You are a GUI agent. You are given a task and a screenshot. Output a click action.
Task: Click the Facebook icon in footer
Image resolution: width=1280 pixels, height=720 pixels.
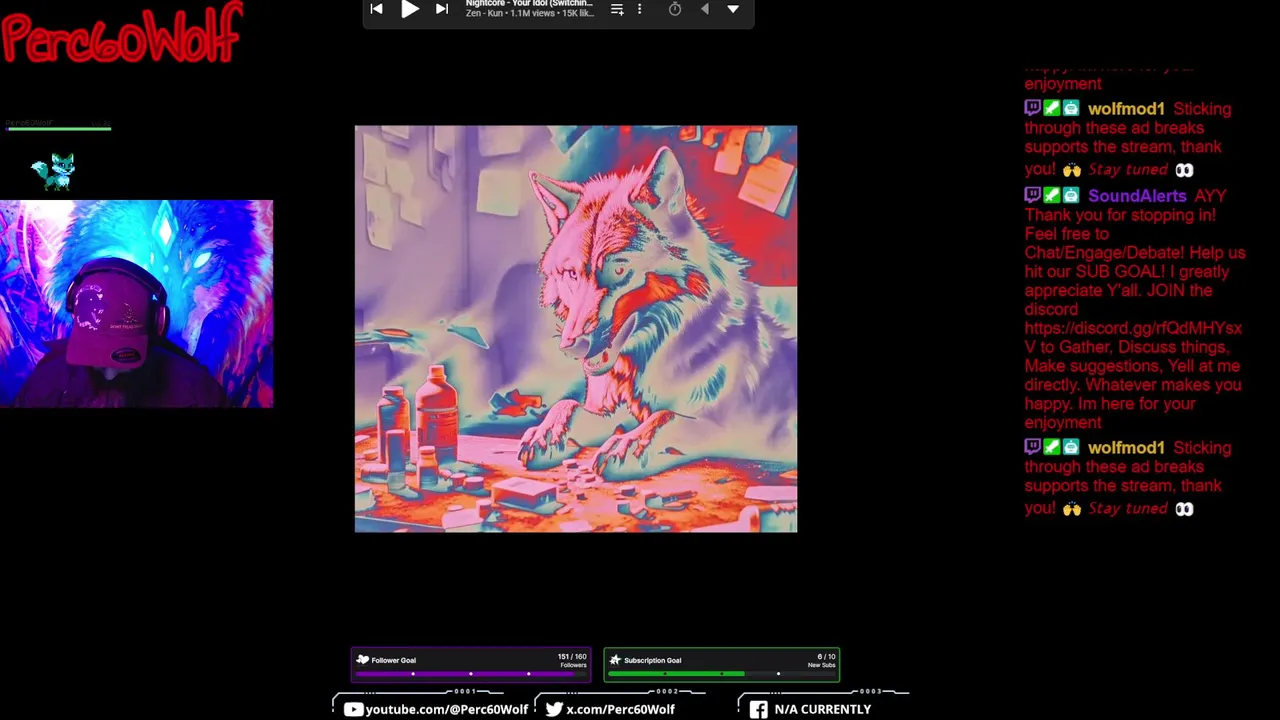pyautogui.click(x=759, y=709)
